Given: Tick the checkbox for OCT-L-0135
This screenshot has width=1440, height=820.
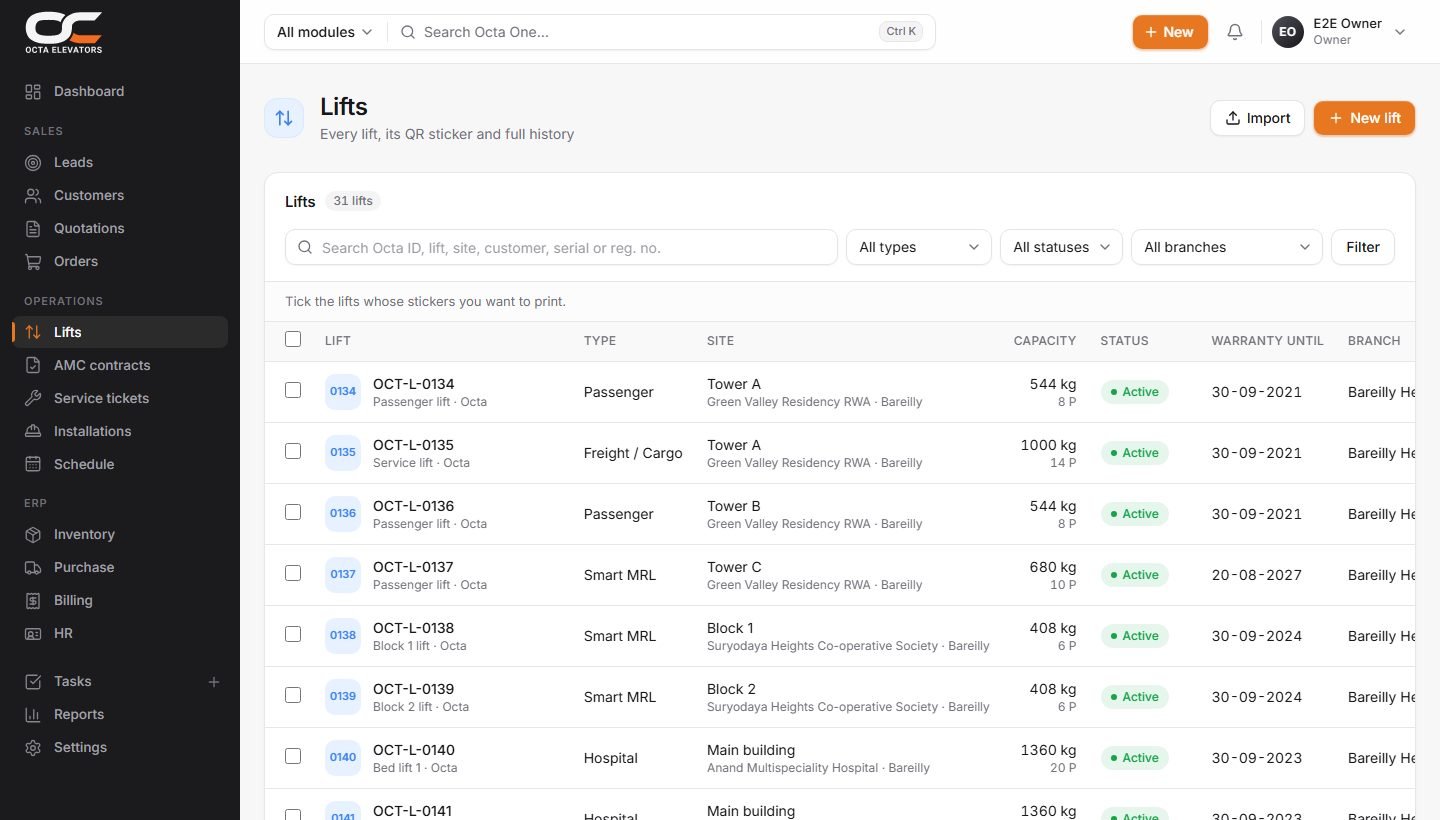Looking at the screenshot, I should pos(293,451).
